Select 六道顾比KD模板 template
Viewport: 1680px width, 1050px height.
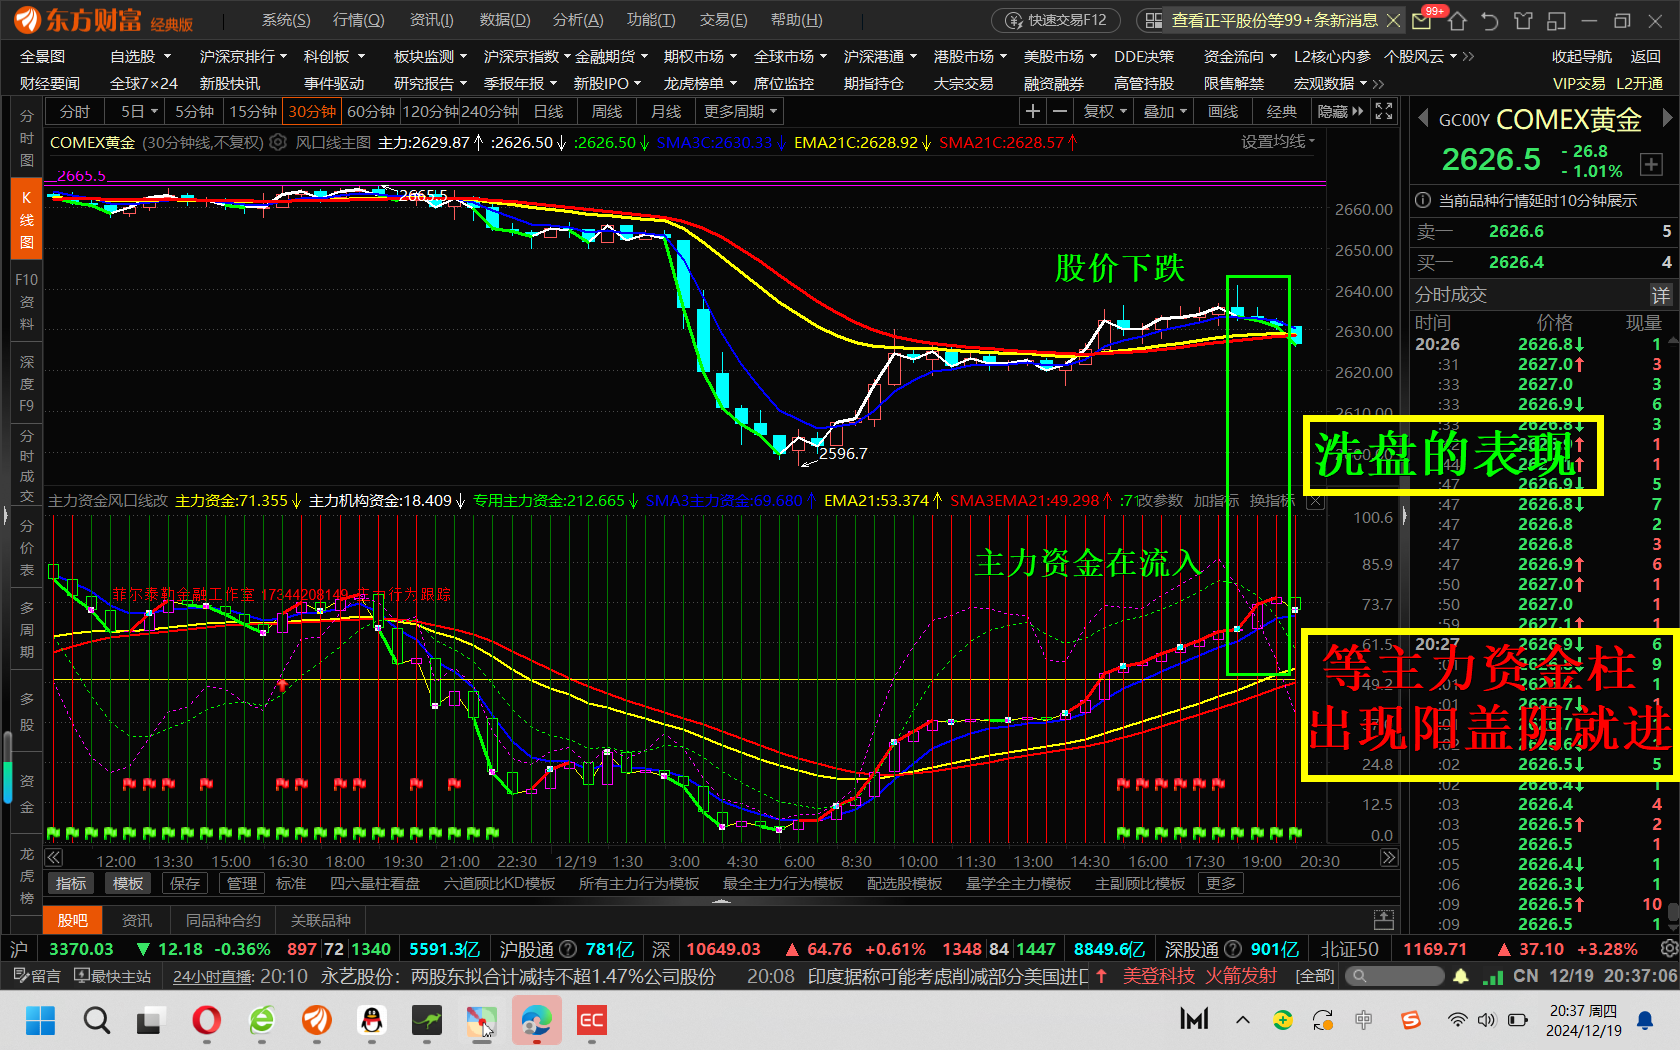499,884
